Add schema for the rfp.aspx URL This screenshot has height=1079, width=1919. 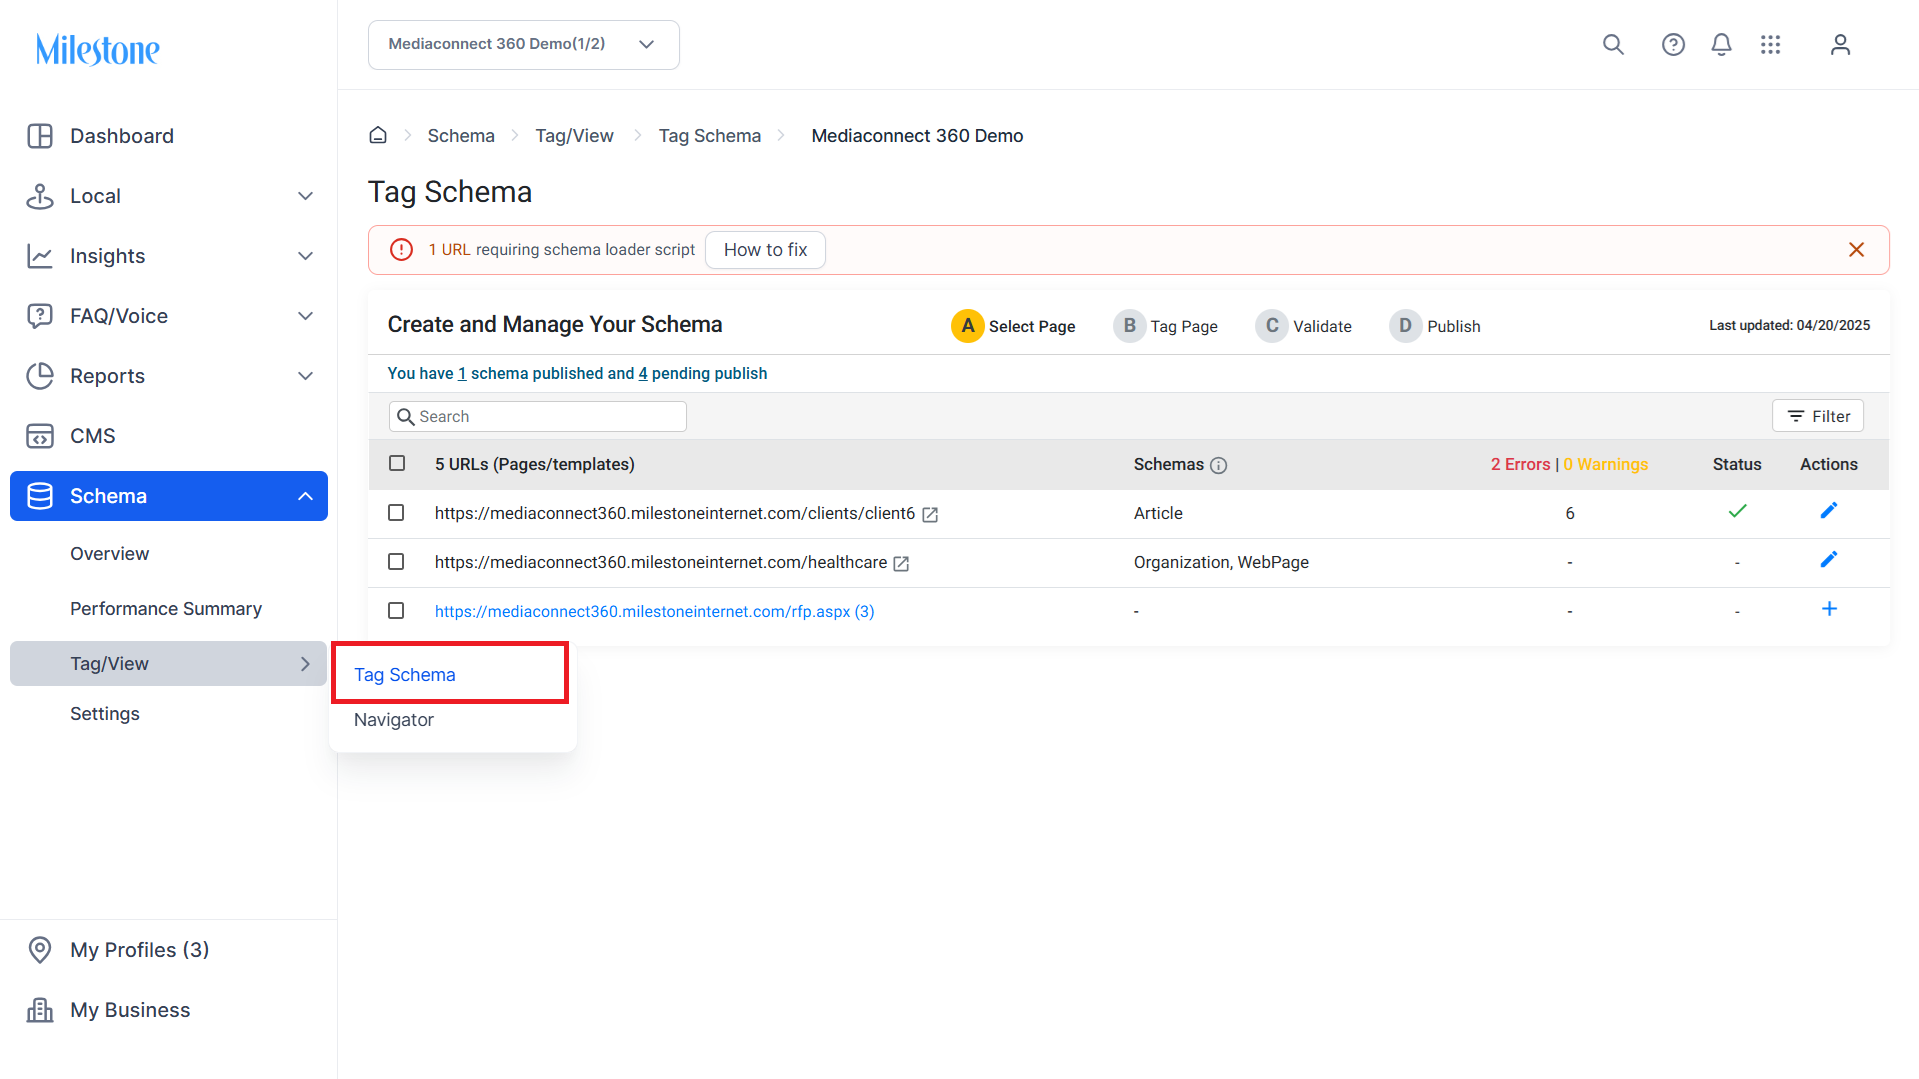click(1829, 609)
